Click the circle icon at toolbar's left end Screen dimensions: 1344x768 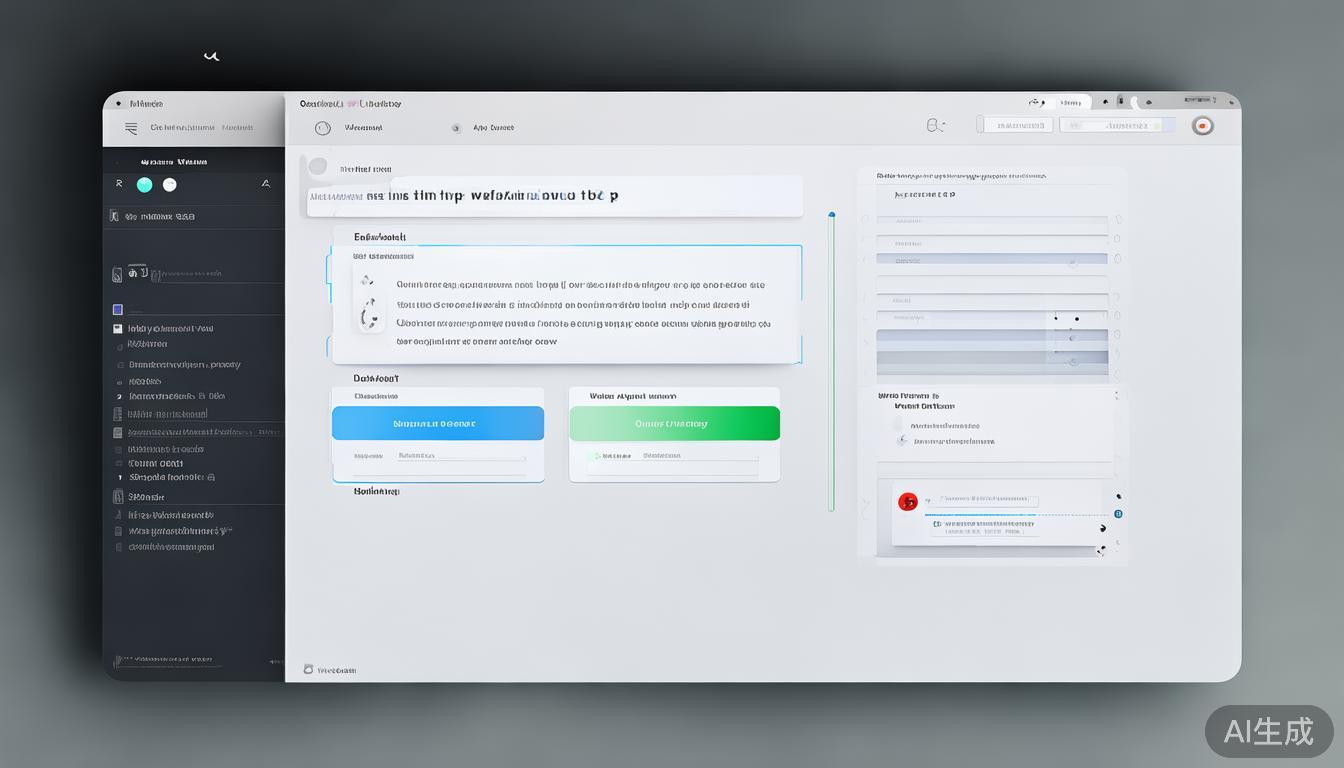pyautogui.click(x=322, y=128)
